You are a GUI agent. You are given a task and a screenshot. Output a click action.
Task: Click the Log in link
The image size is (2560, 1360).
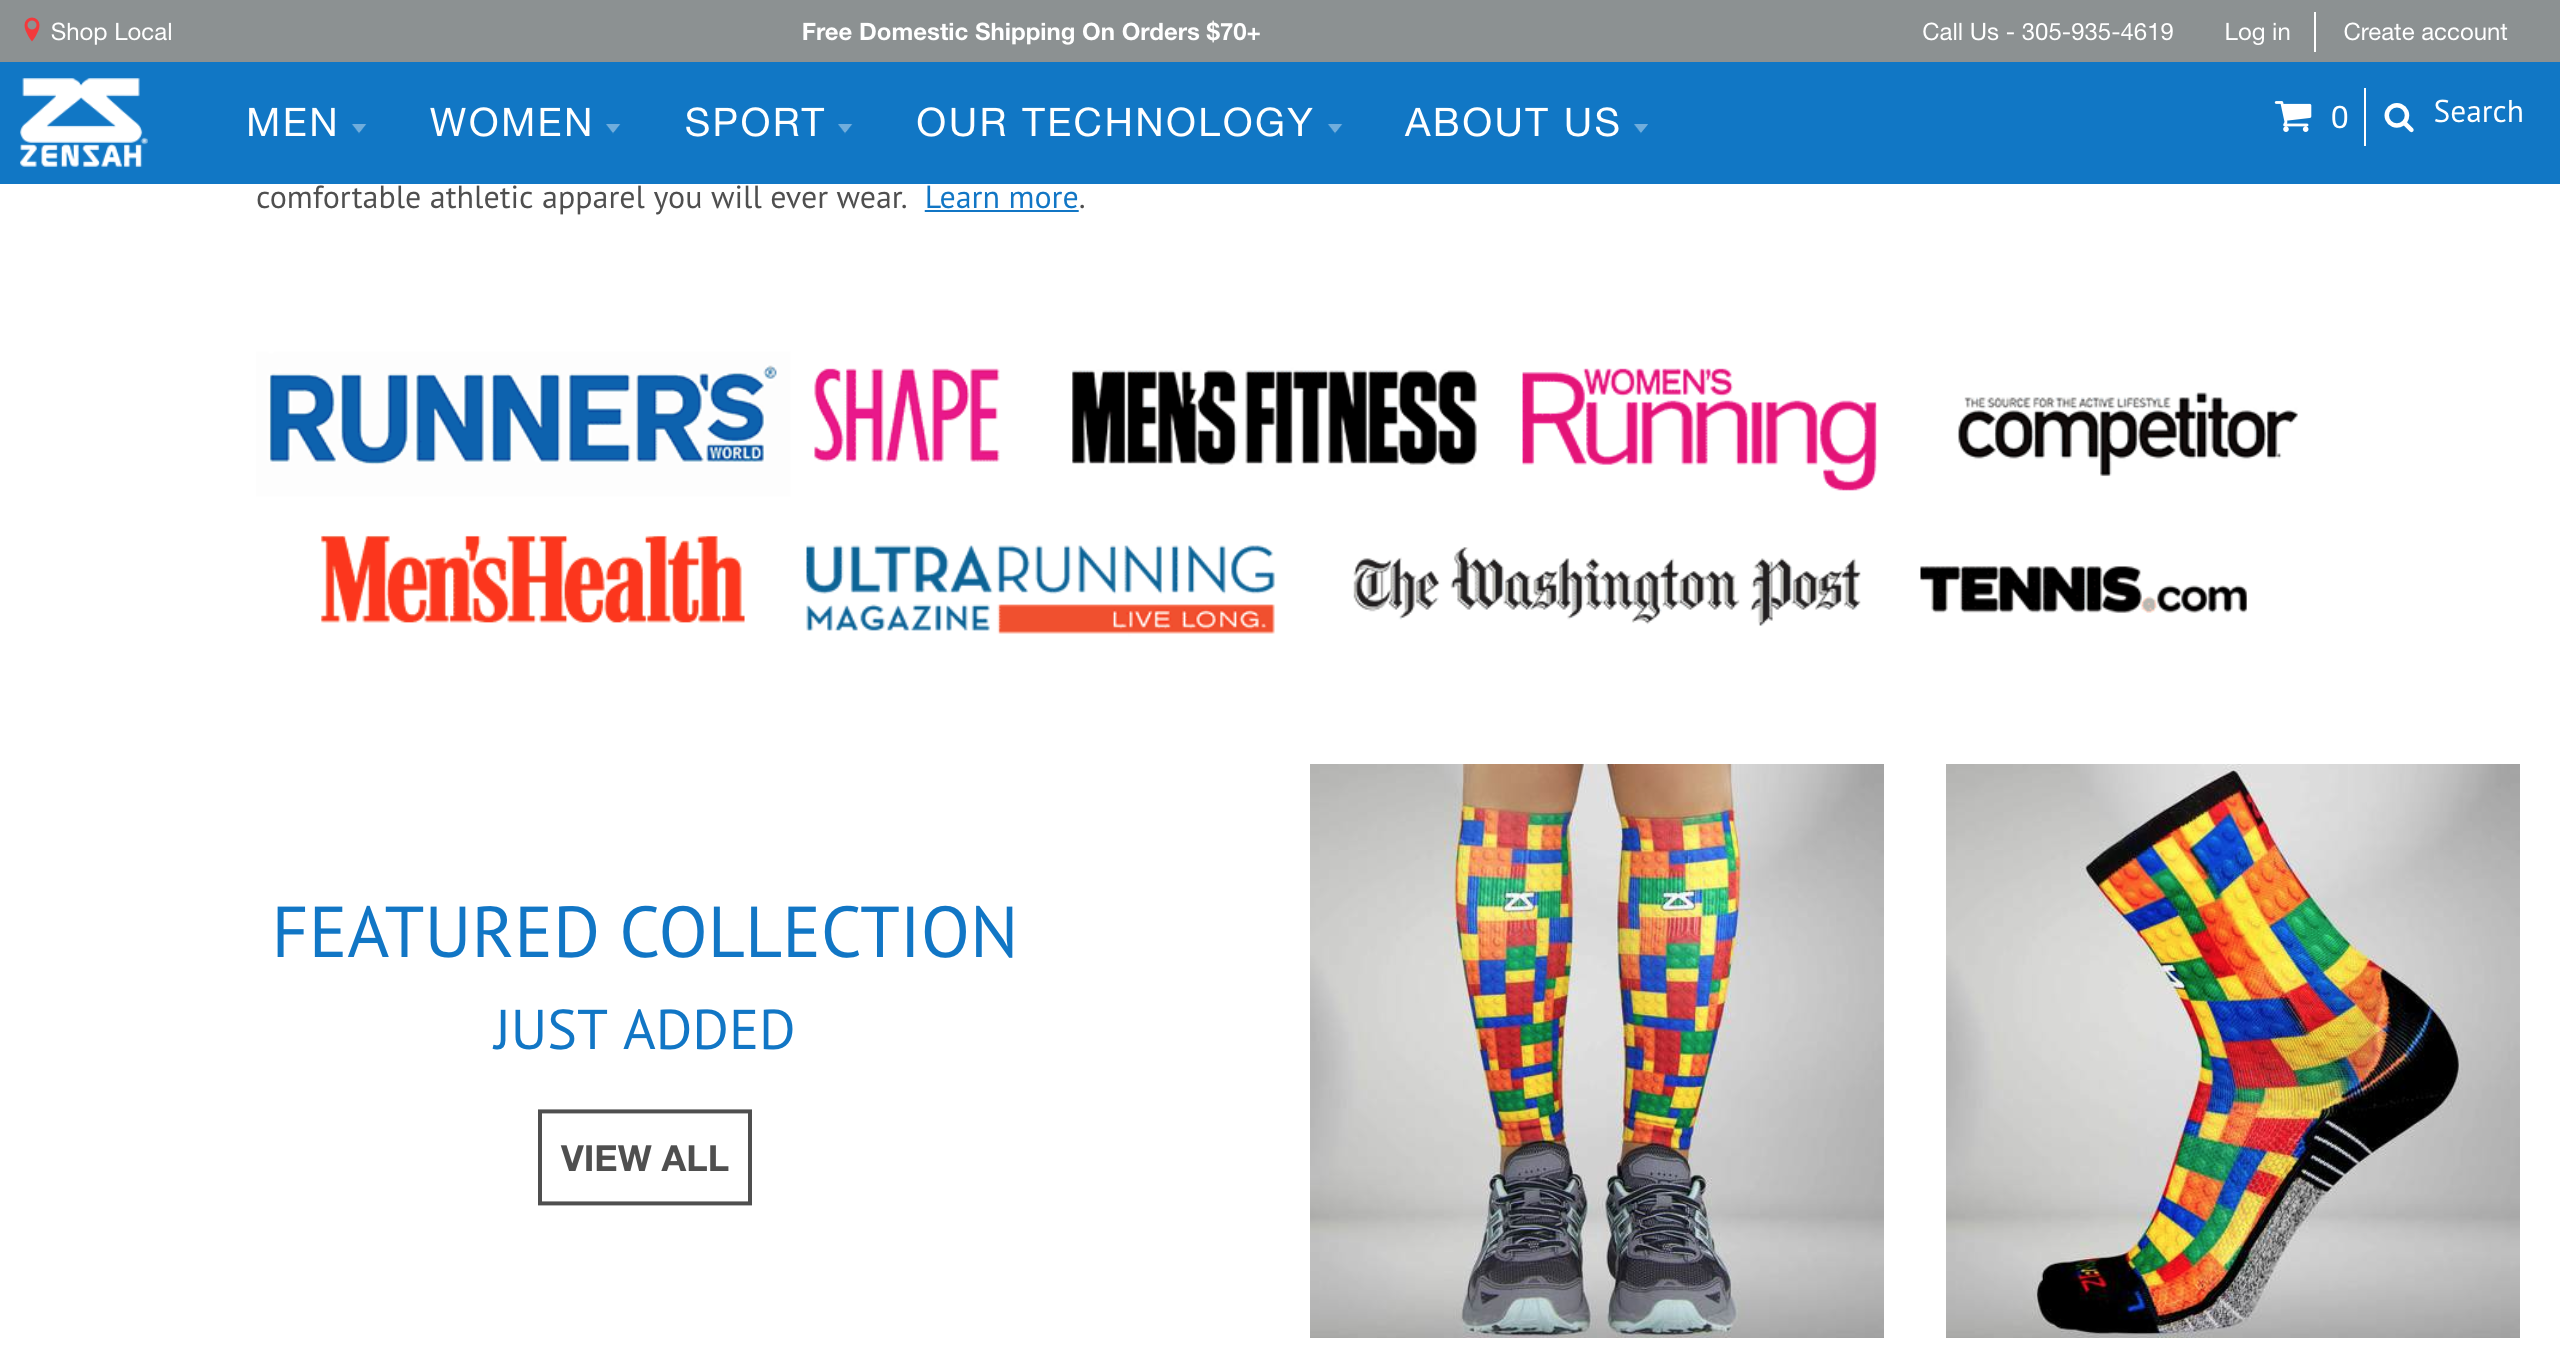tap(2257, 32)
